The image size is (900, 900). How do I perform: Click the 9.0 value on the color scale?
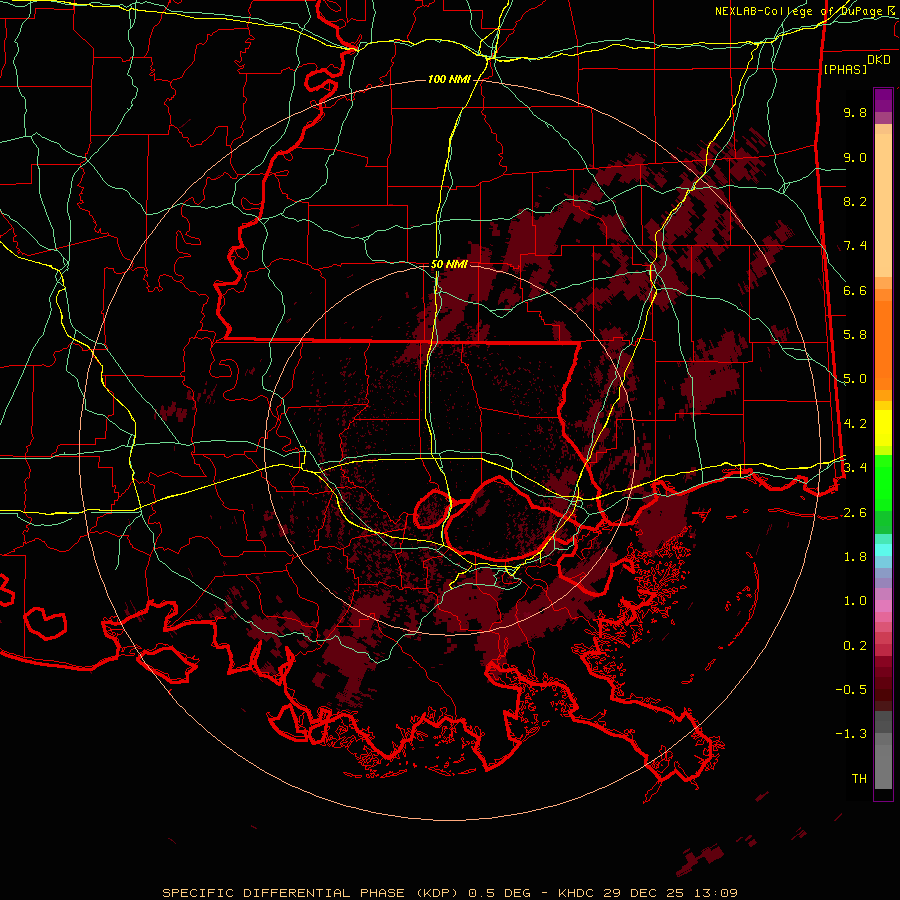click(x=855, y=157)
